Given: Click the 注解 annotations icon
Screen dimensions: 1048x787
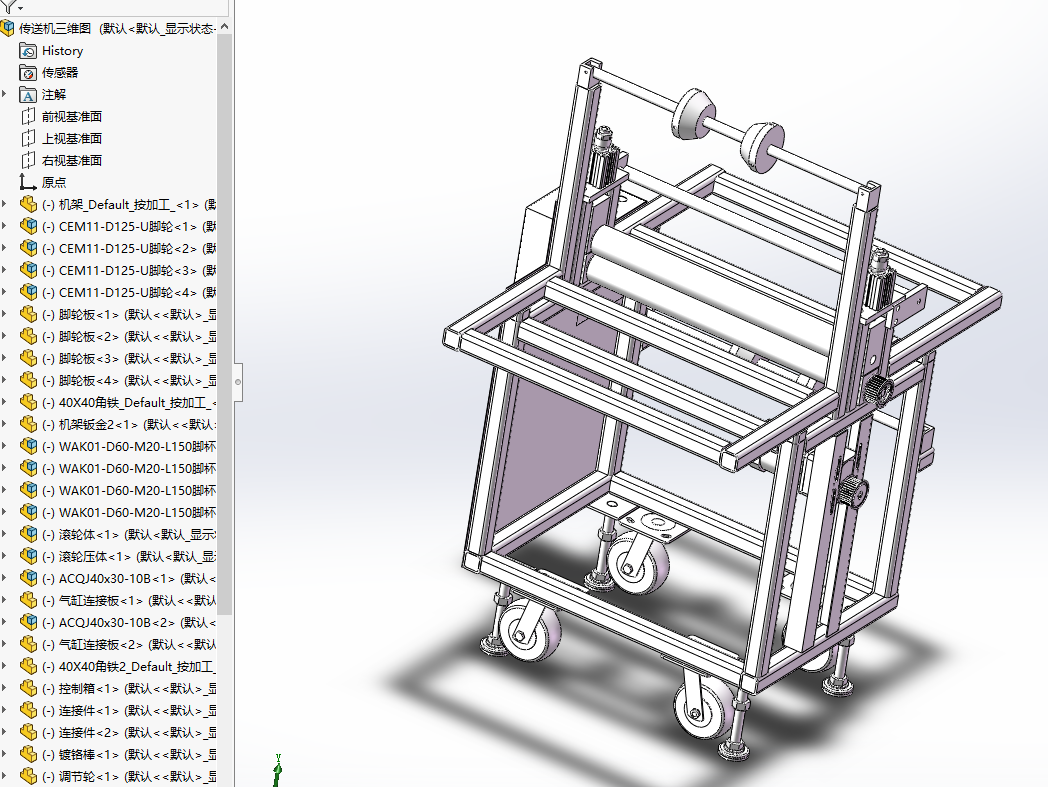Looking at the screenshot, I should pos(28,95).
